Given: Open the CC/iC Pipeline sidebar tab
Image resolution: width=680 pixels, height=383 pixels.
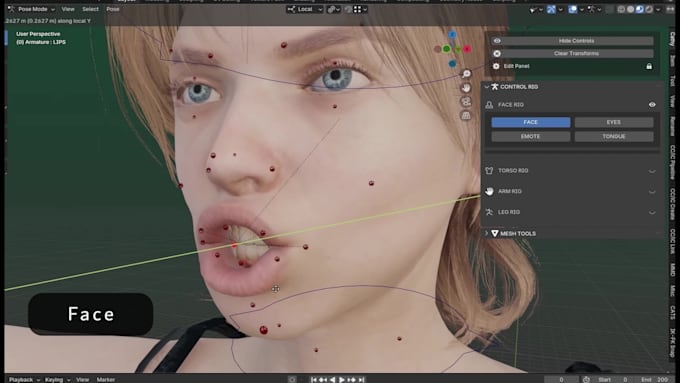Looking at the screenshot, I should click(x=672, y=162).
